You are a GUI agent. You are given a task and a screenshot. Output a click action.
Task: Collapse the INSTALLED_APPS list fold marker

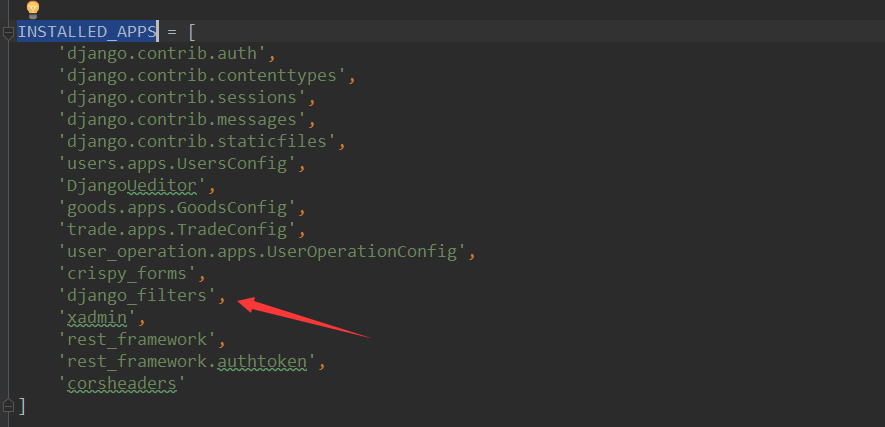[8, 33]
